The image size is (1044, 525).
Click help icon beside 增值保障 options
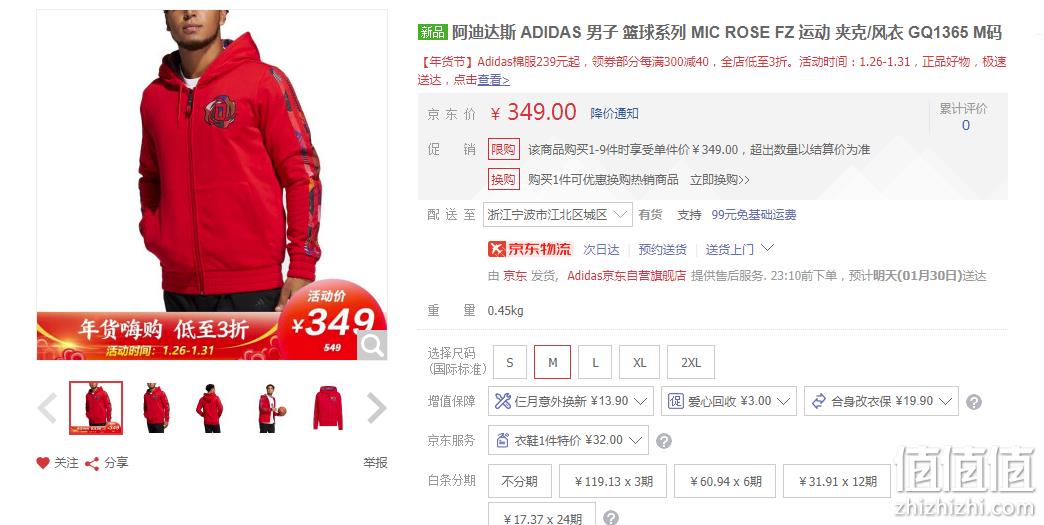(x=973, y=402)
